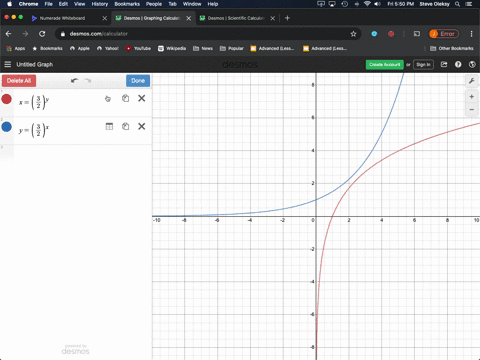
Task: Click the undo arrow in expression list
Action: coord(74,81)
